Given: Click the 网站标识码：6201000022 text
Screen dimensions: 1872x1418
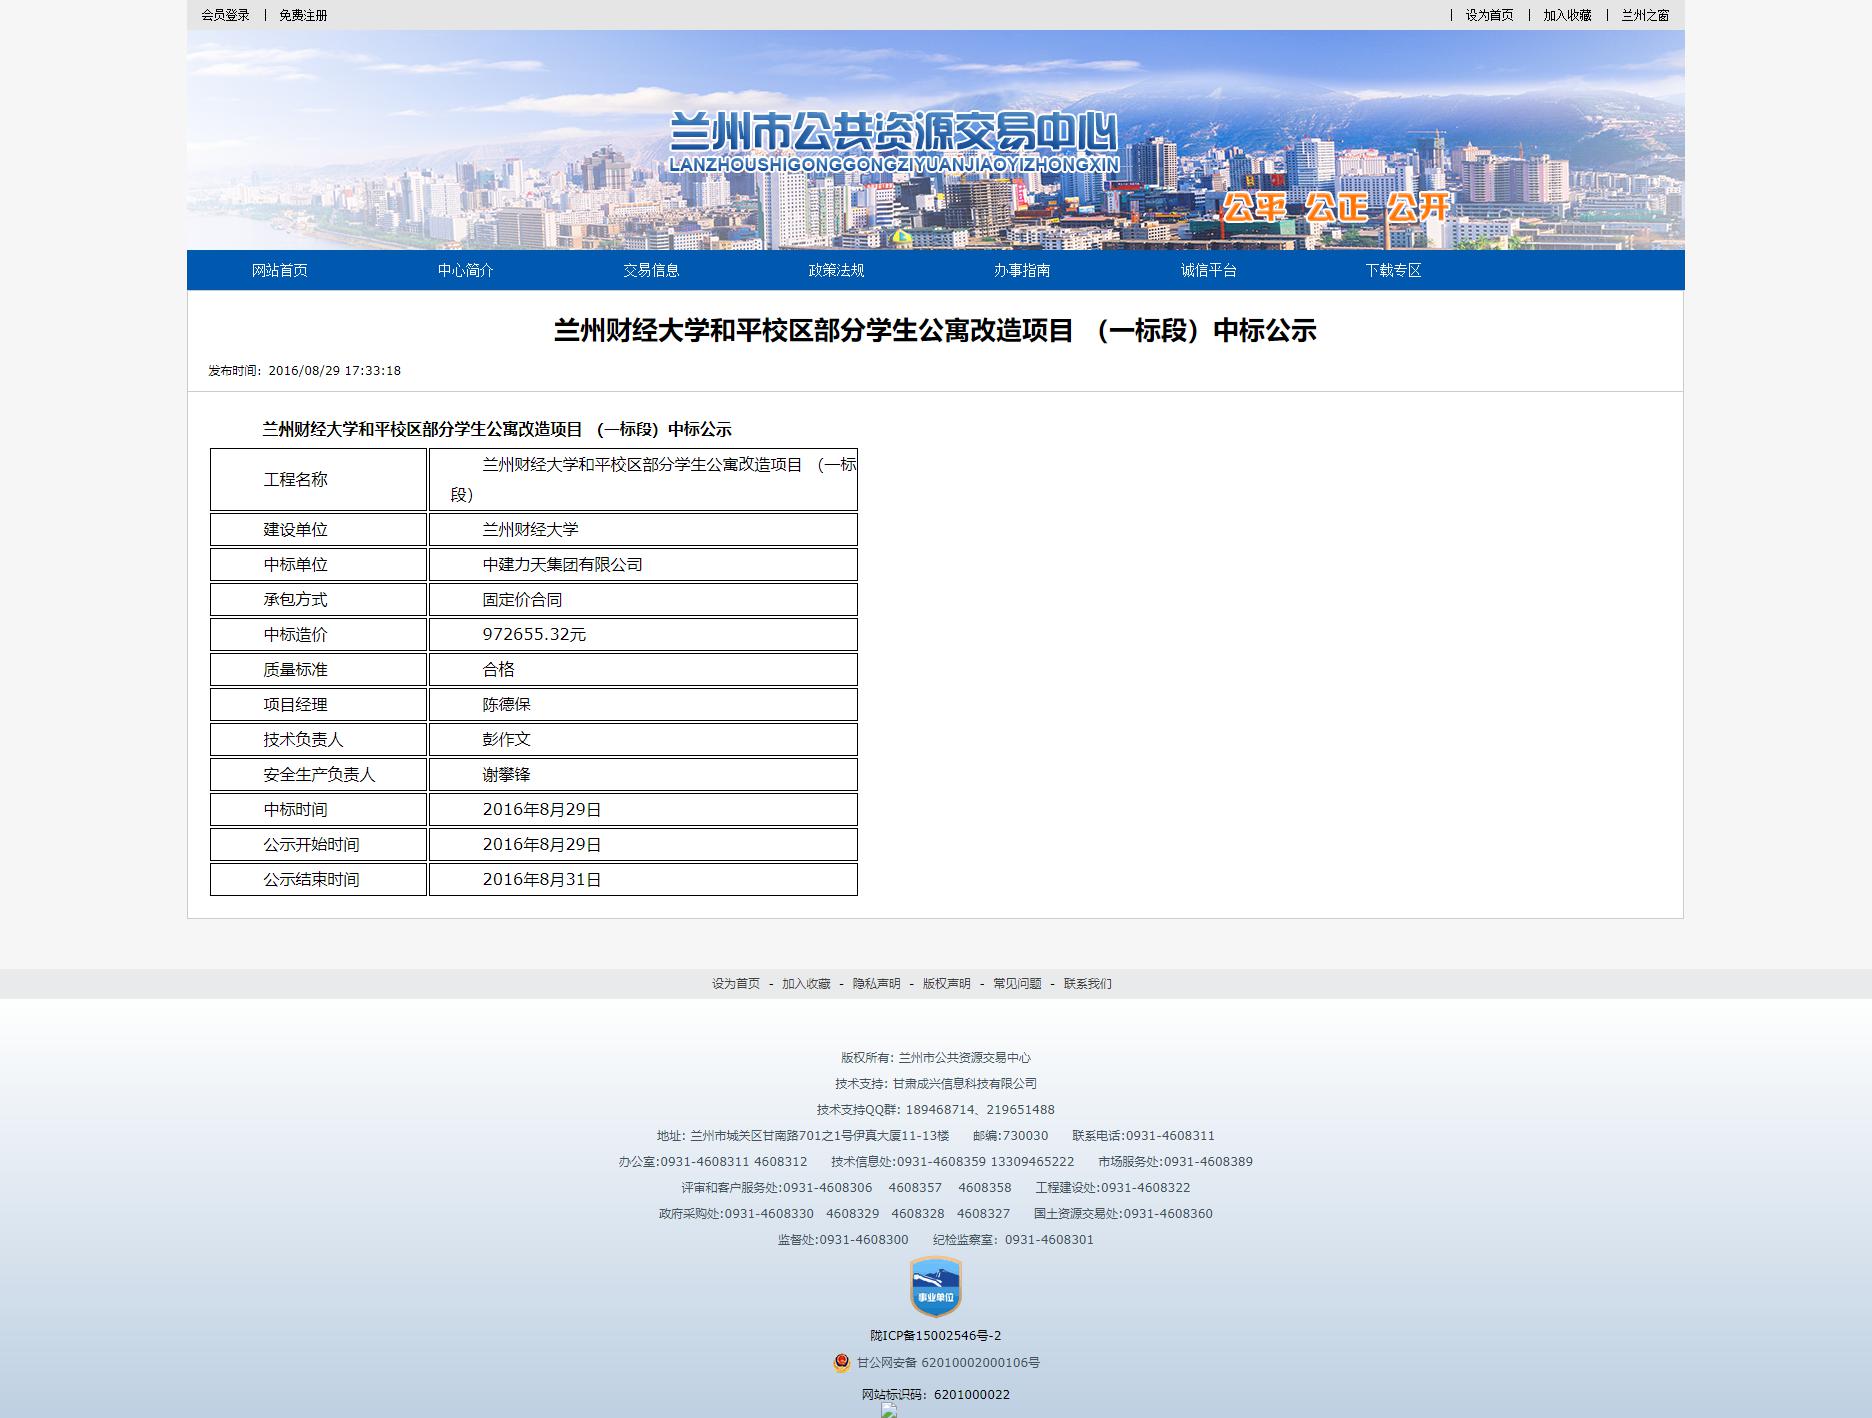Looking at the screenshot, I should pos(935,1395).
